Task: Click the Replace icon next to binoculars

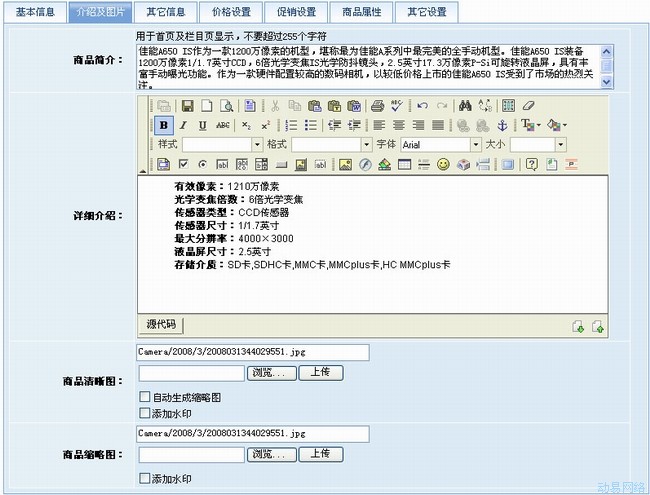Action: (485, 106)
